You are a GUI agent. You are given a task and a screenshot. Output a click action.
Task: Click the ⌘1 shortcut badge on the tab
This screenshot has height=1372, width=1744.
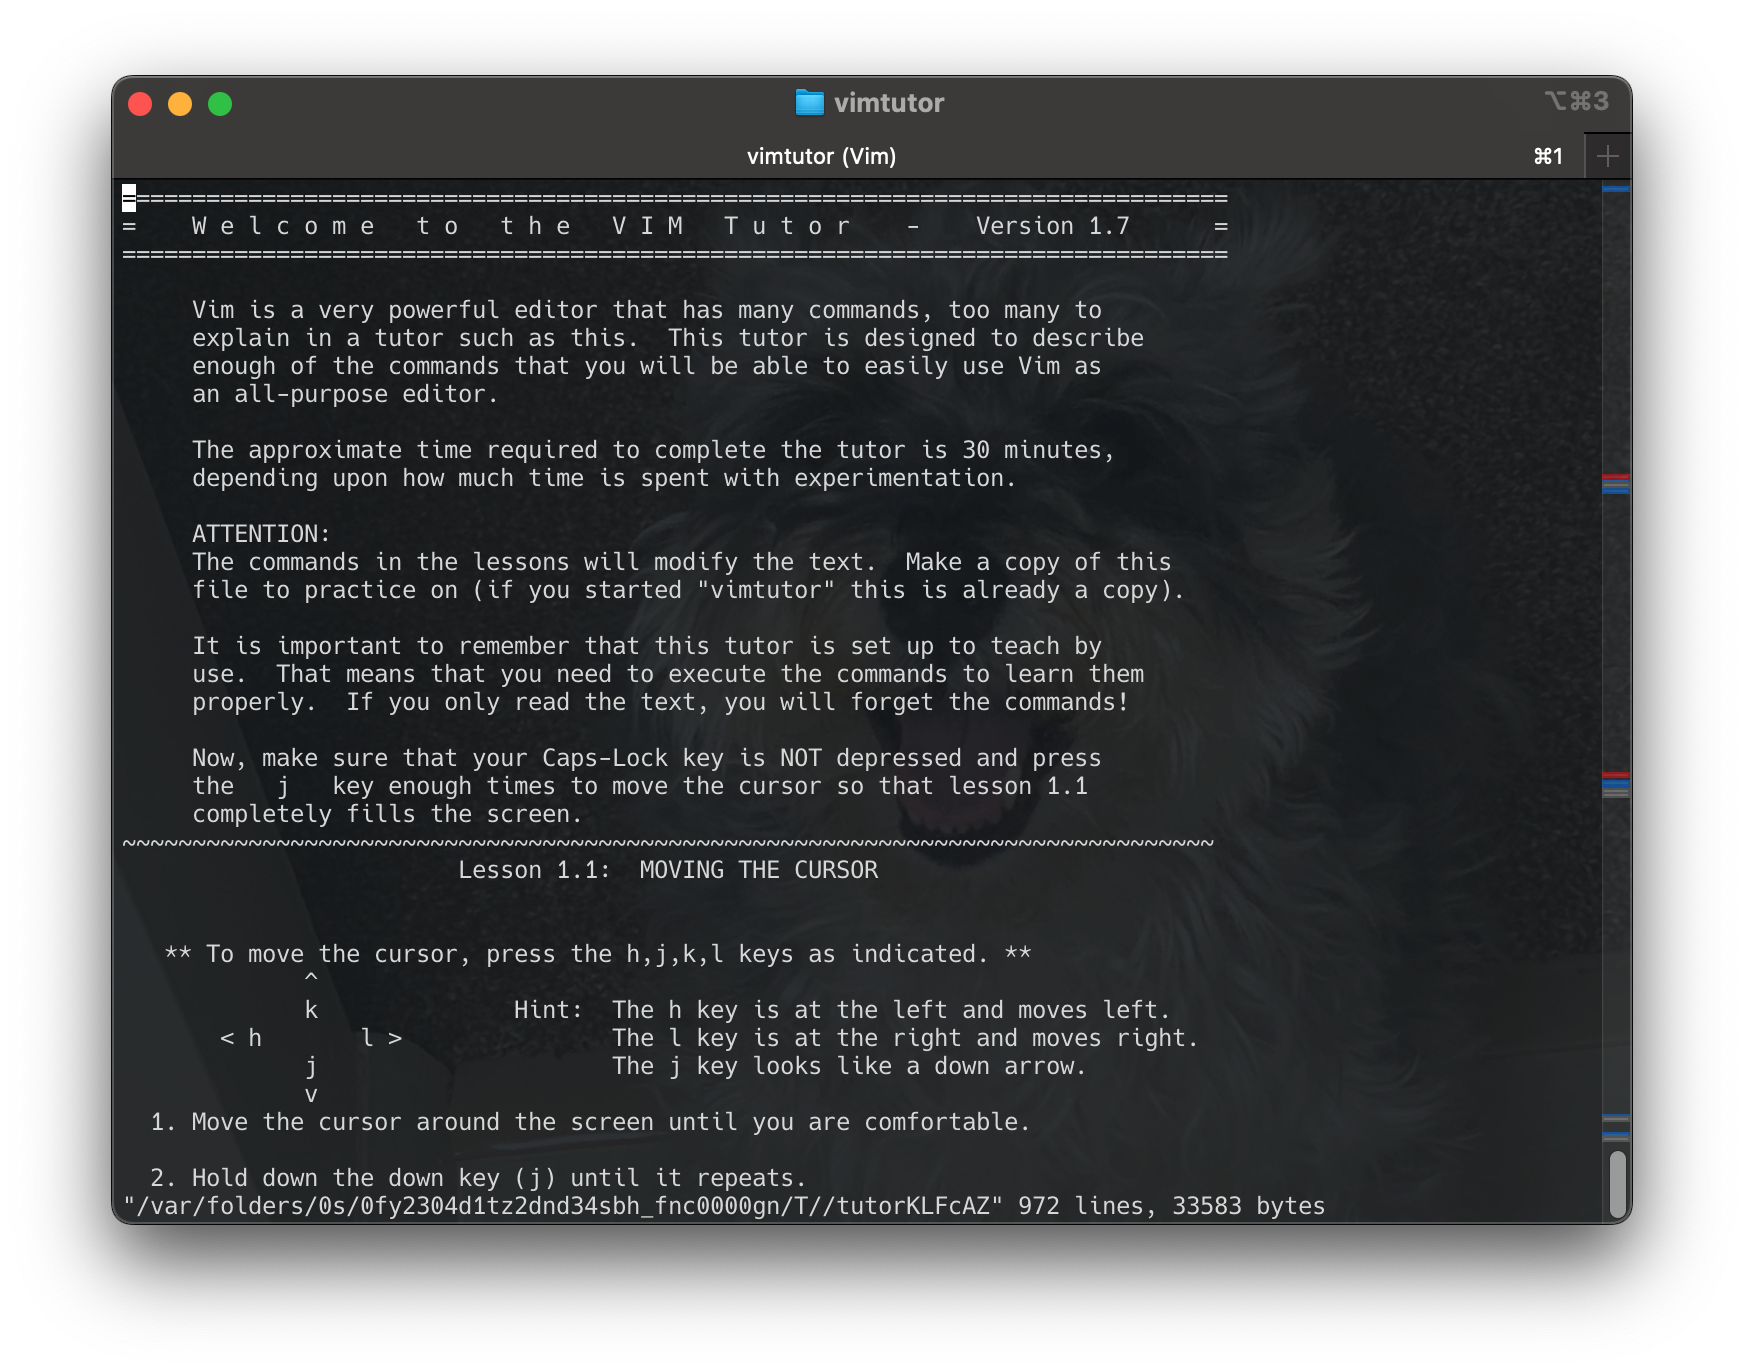[1547, 156]
